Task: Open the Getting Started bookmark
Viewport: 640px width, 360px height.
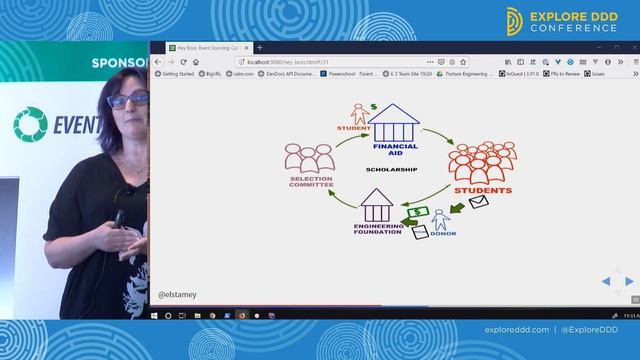Action: (x=174, y=74)
